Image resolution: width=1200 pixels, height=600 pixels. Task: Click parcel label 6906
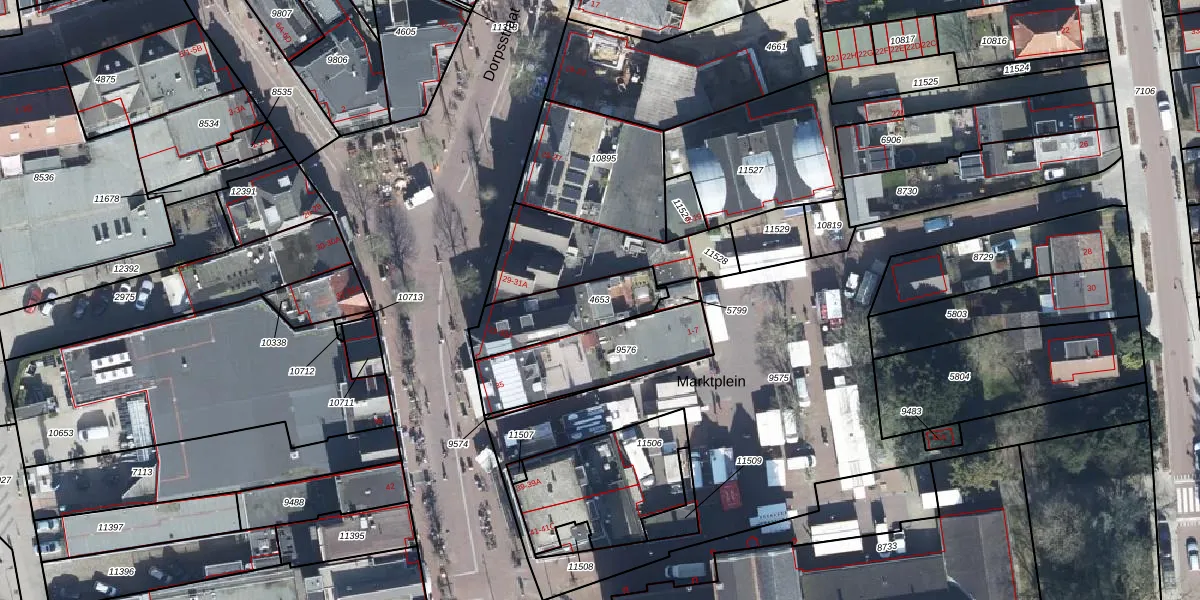point(890,140)
